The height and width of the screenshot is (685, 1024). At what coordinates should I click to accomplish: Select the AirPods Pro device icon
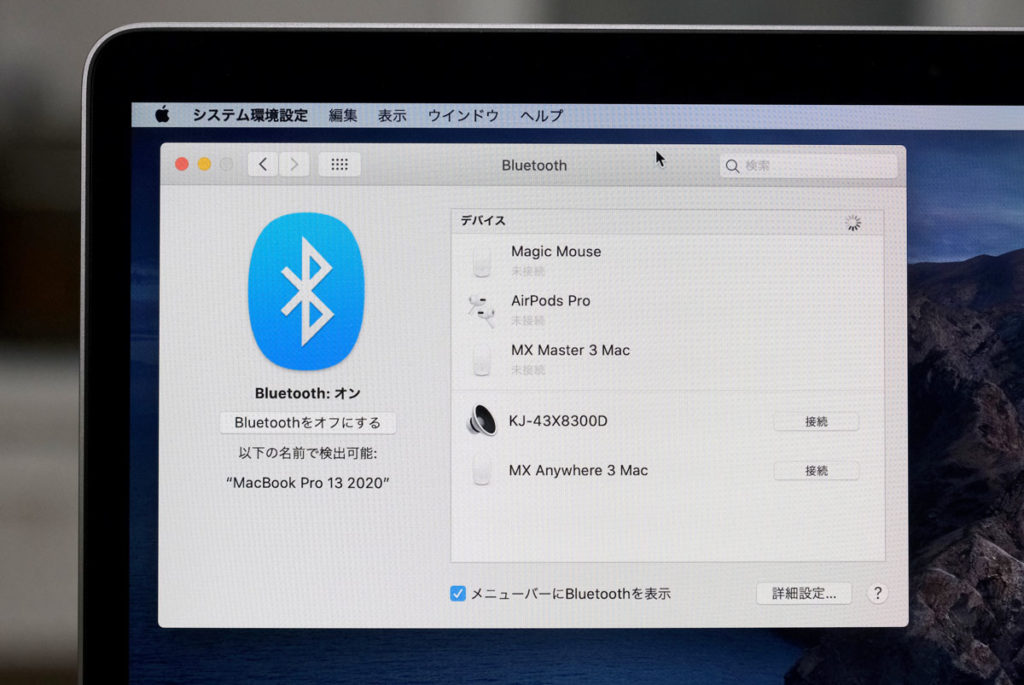[x=482, y=310]
